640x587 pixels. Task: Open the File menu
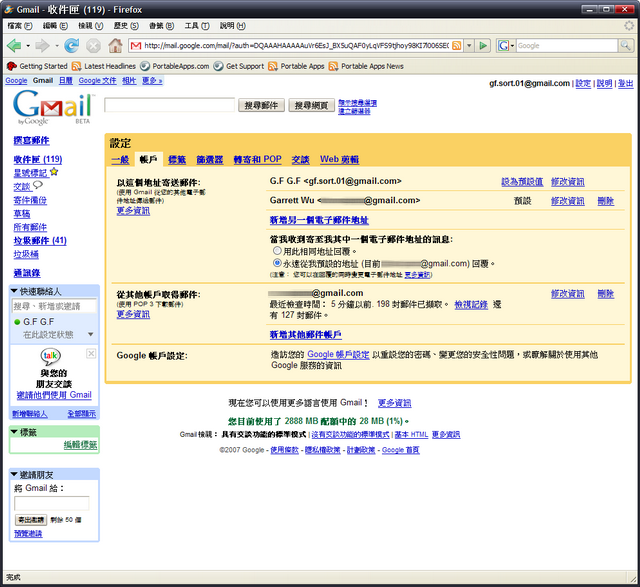[x=20, y=26]
